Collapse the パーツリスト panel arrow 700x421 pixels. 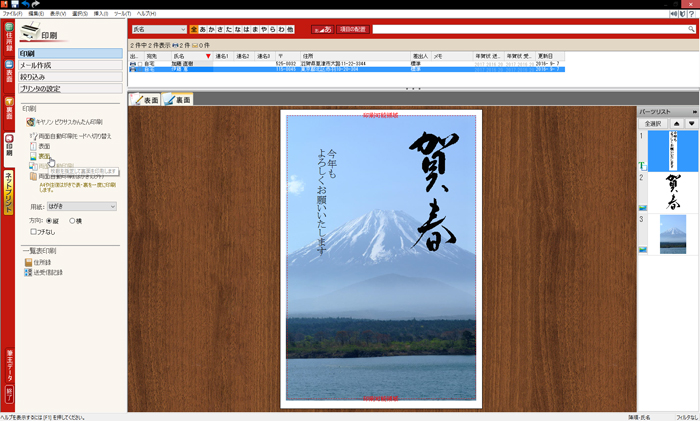694,112
